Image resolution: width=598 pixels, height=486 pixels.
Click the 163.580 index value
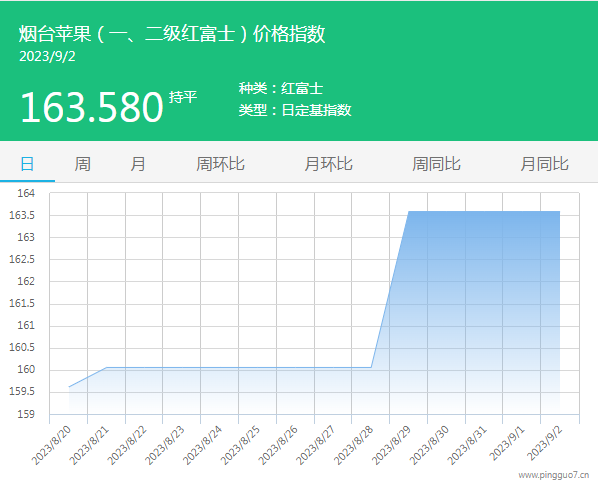(92, 107)
